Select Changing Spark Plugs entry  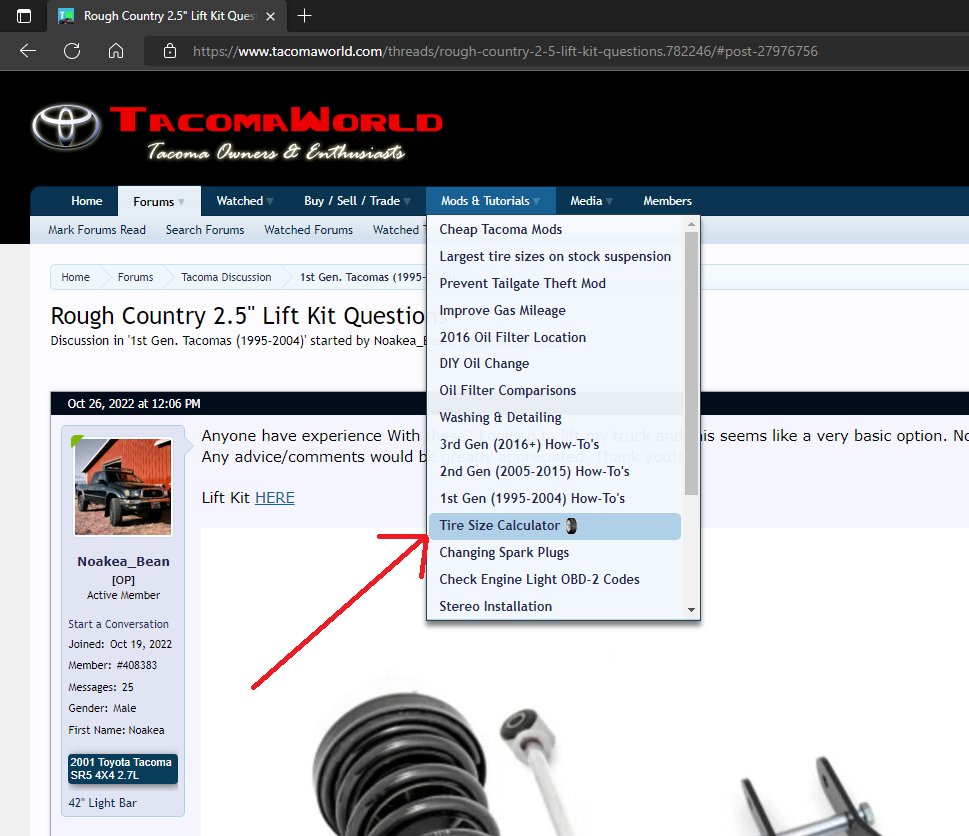pyautogui.click(x=555, y=552)
